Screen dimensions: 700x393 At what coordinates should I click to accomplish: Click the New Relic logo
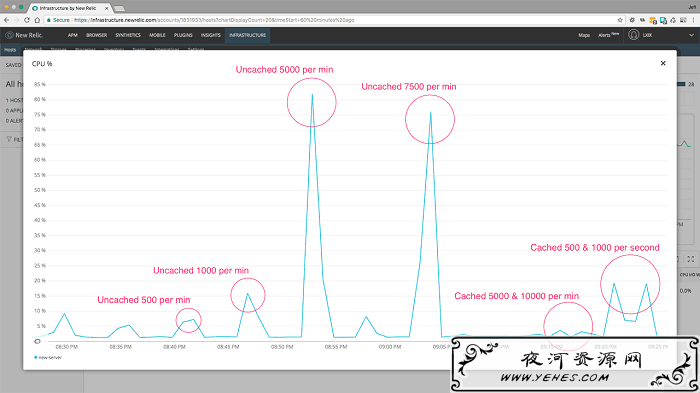24,35
